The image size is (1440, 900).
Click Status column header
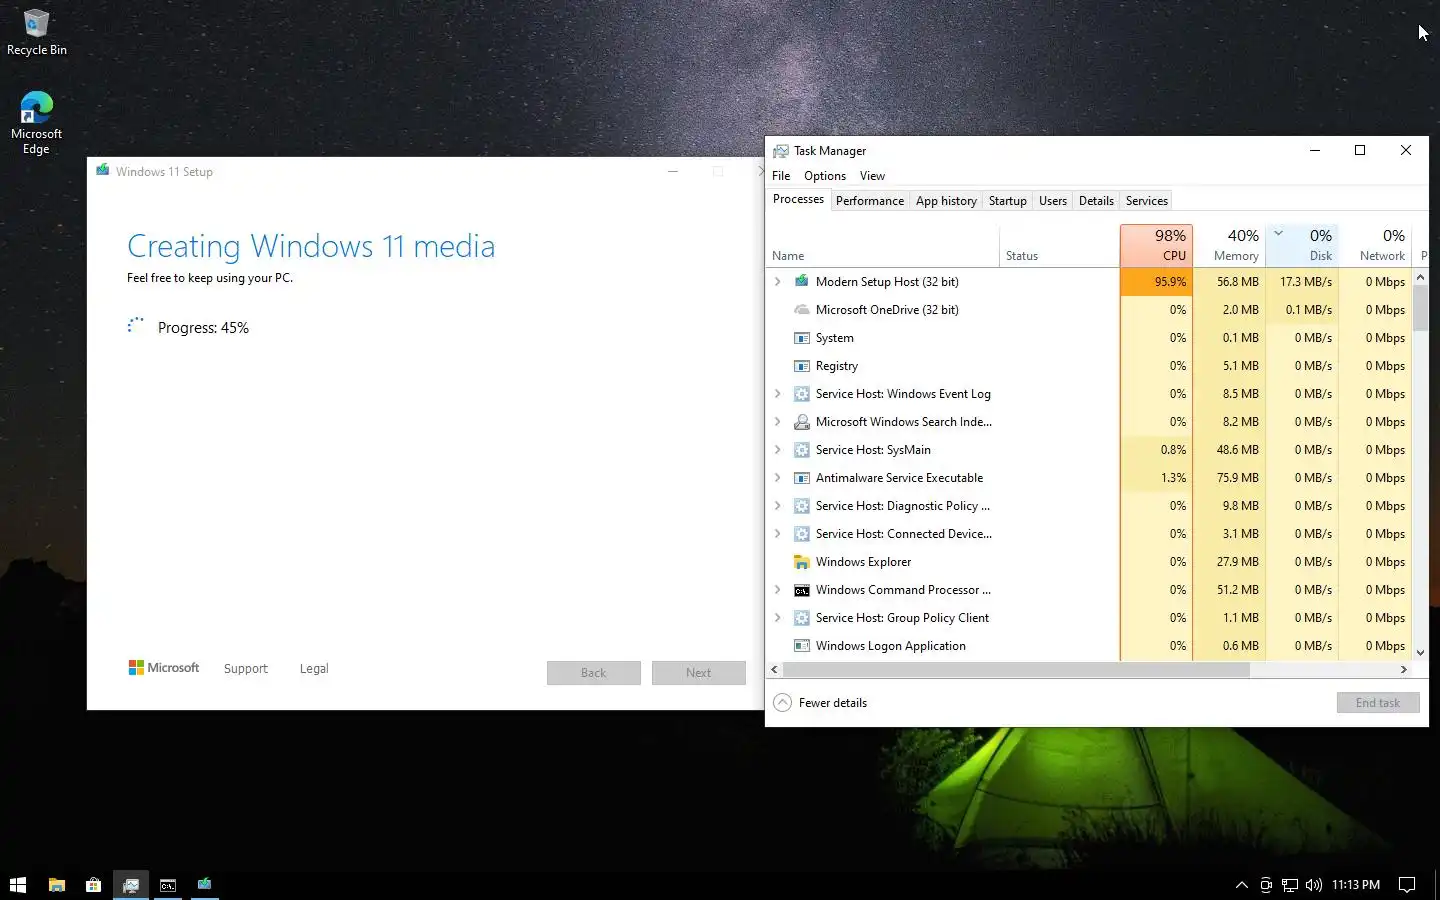(1060, 245)
